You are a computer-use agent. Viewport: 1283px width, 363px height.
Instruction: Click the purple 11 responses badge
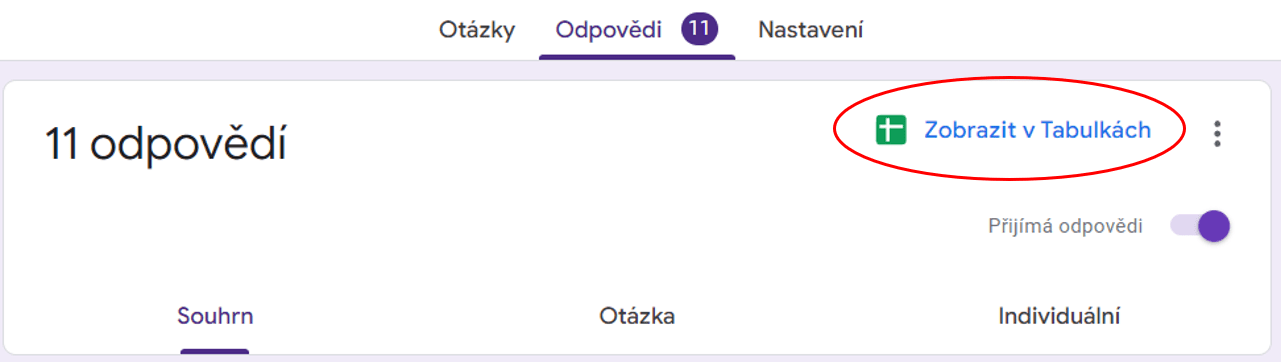point(699,29)
